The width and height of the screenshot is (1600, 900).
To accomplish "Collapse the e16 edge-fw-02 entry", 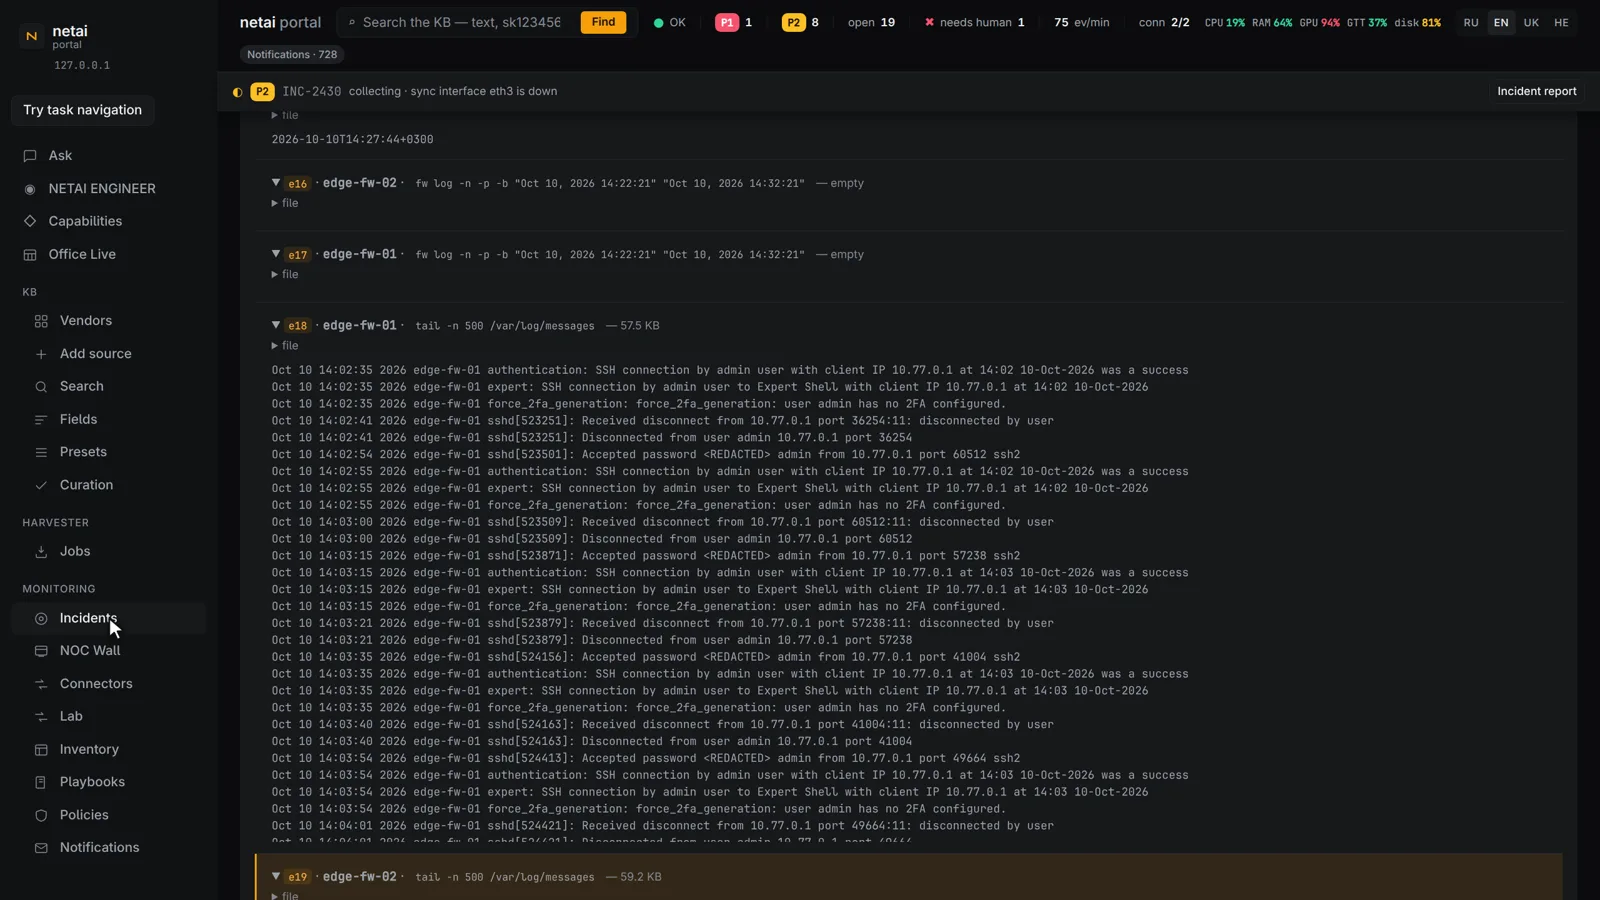I will click(x=276, y=183).
